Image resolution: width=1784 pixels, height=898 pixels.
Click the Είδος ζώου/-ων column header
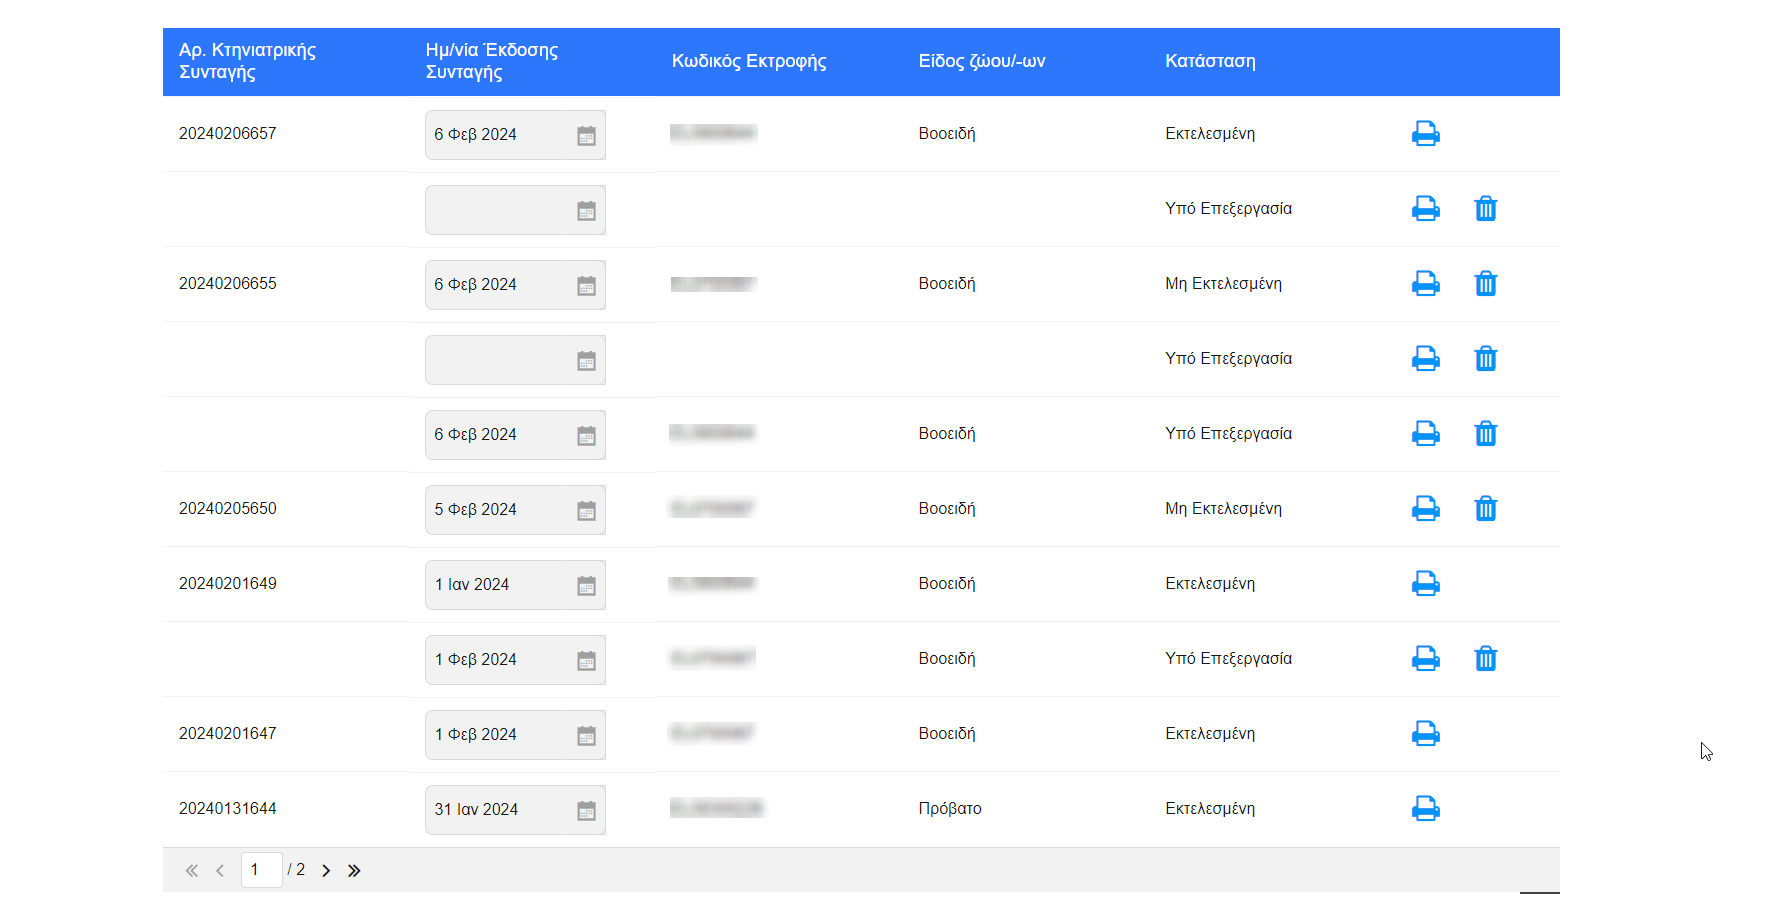[x=982, y=61]
